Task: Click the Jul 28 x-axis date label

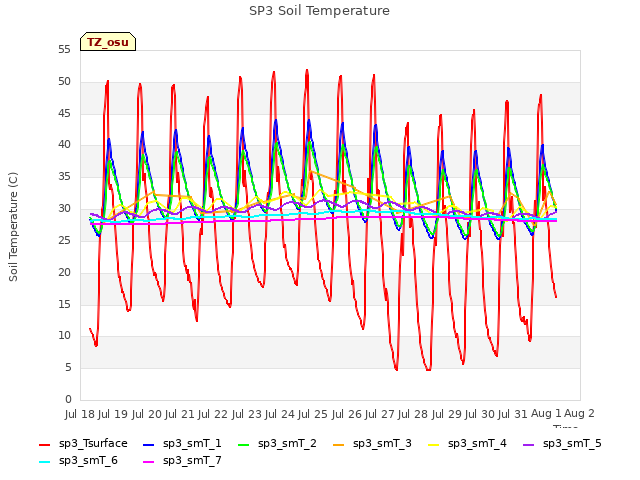Action: coord(413,414)
